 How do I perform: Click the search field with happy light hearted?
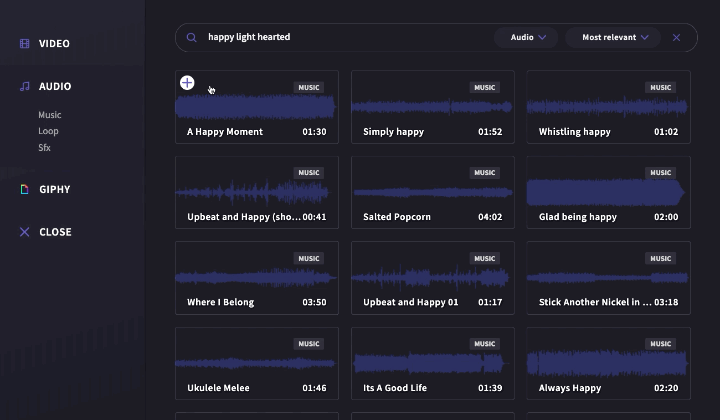340,38
